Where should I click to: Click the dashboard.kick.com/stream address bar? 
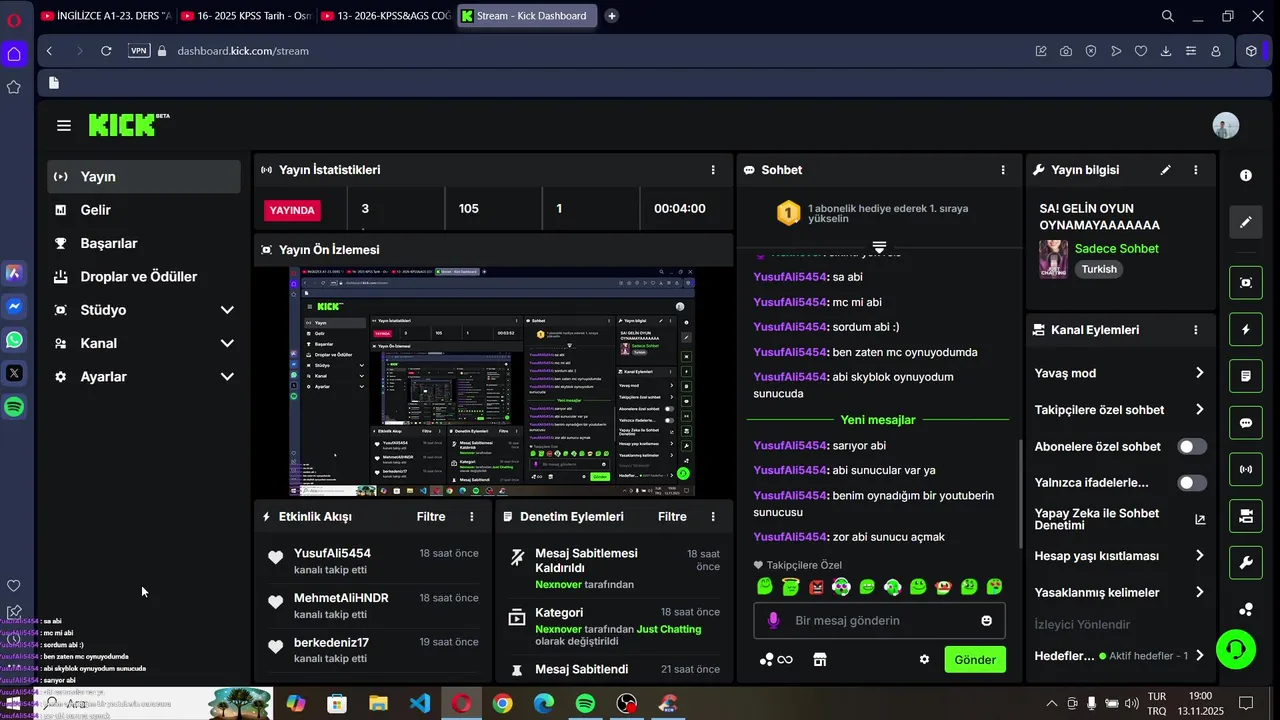[243, 51]
